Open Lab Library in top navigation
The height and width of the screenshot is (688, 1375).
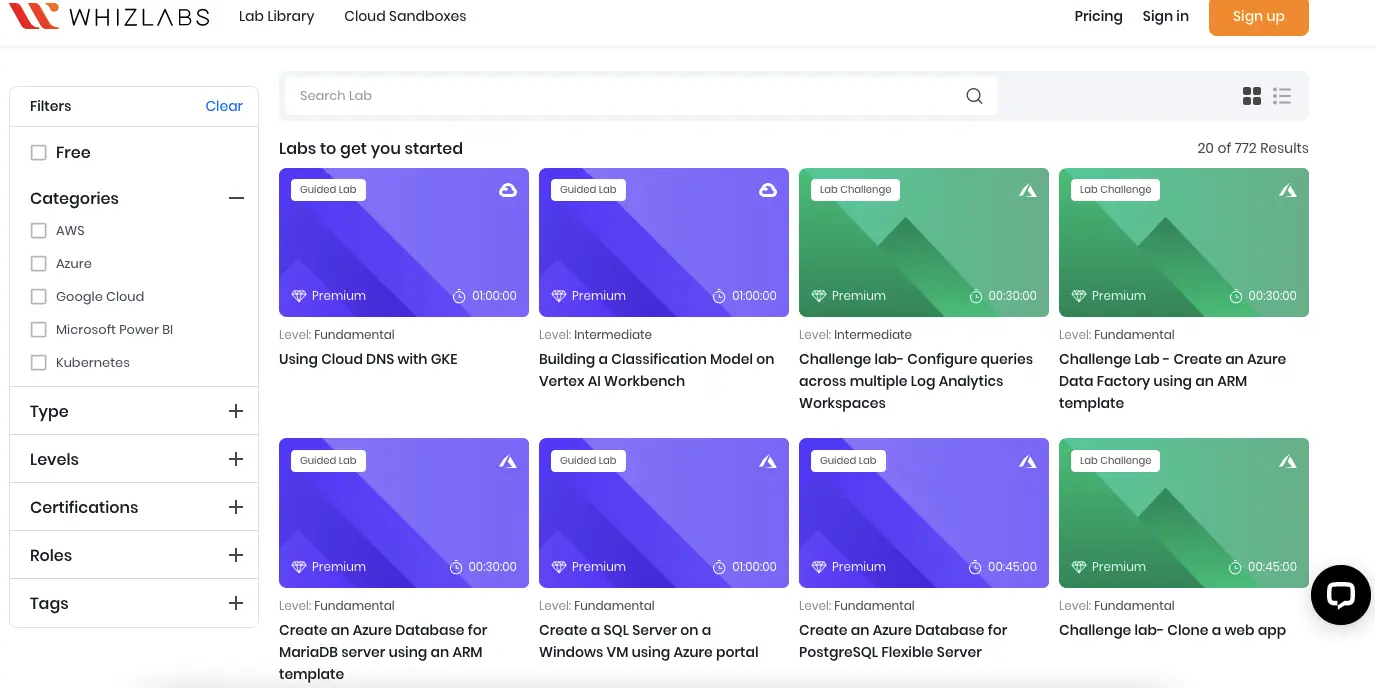click(x=276, y=16)
